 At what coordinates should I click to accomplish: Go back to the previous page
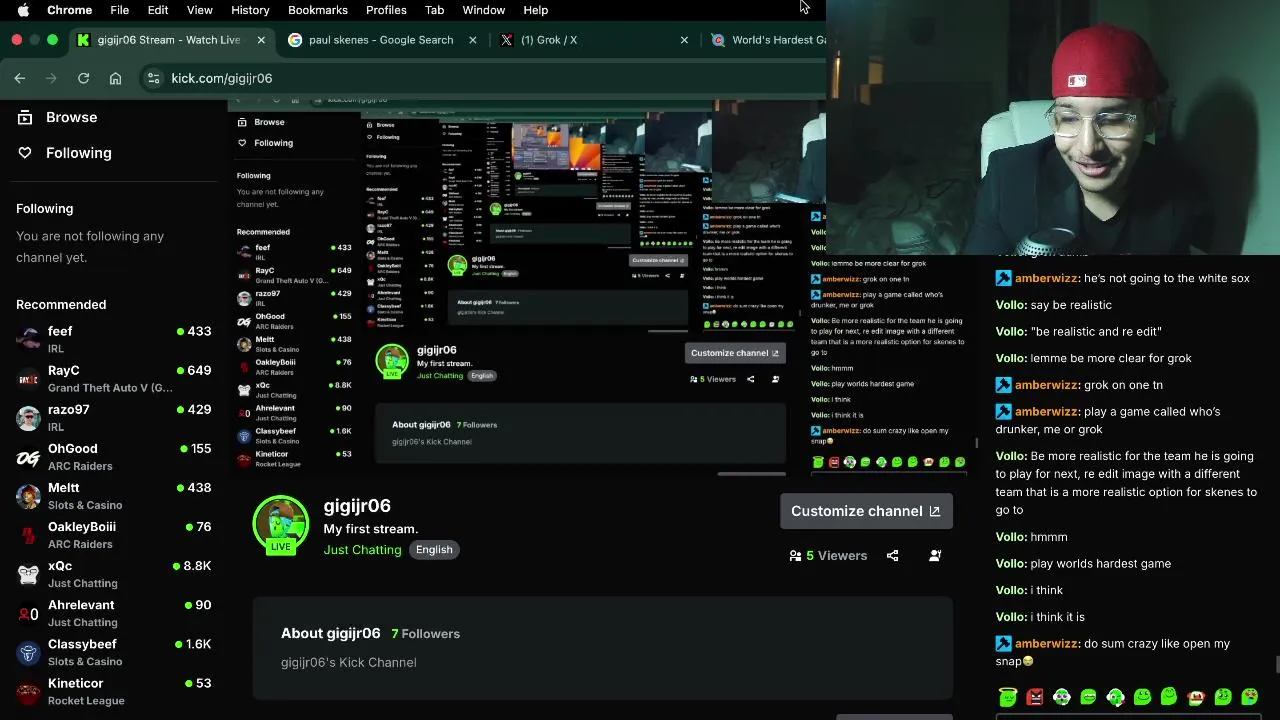(x=20, y=78)
